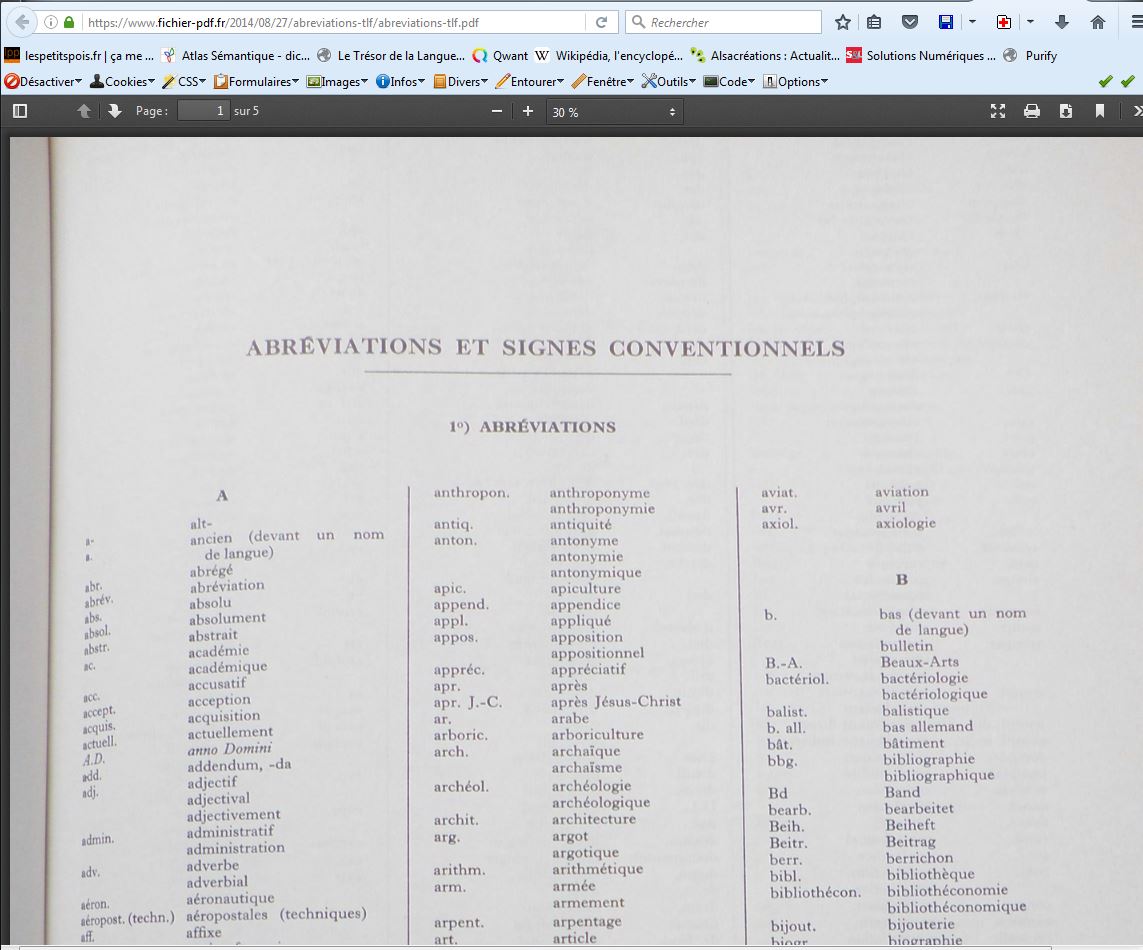This screenshot has height=950, width=1143.
Task: Open the Divers dropdown menu
Action: [461, 82]
